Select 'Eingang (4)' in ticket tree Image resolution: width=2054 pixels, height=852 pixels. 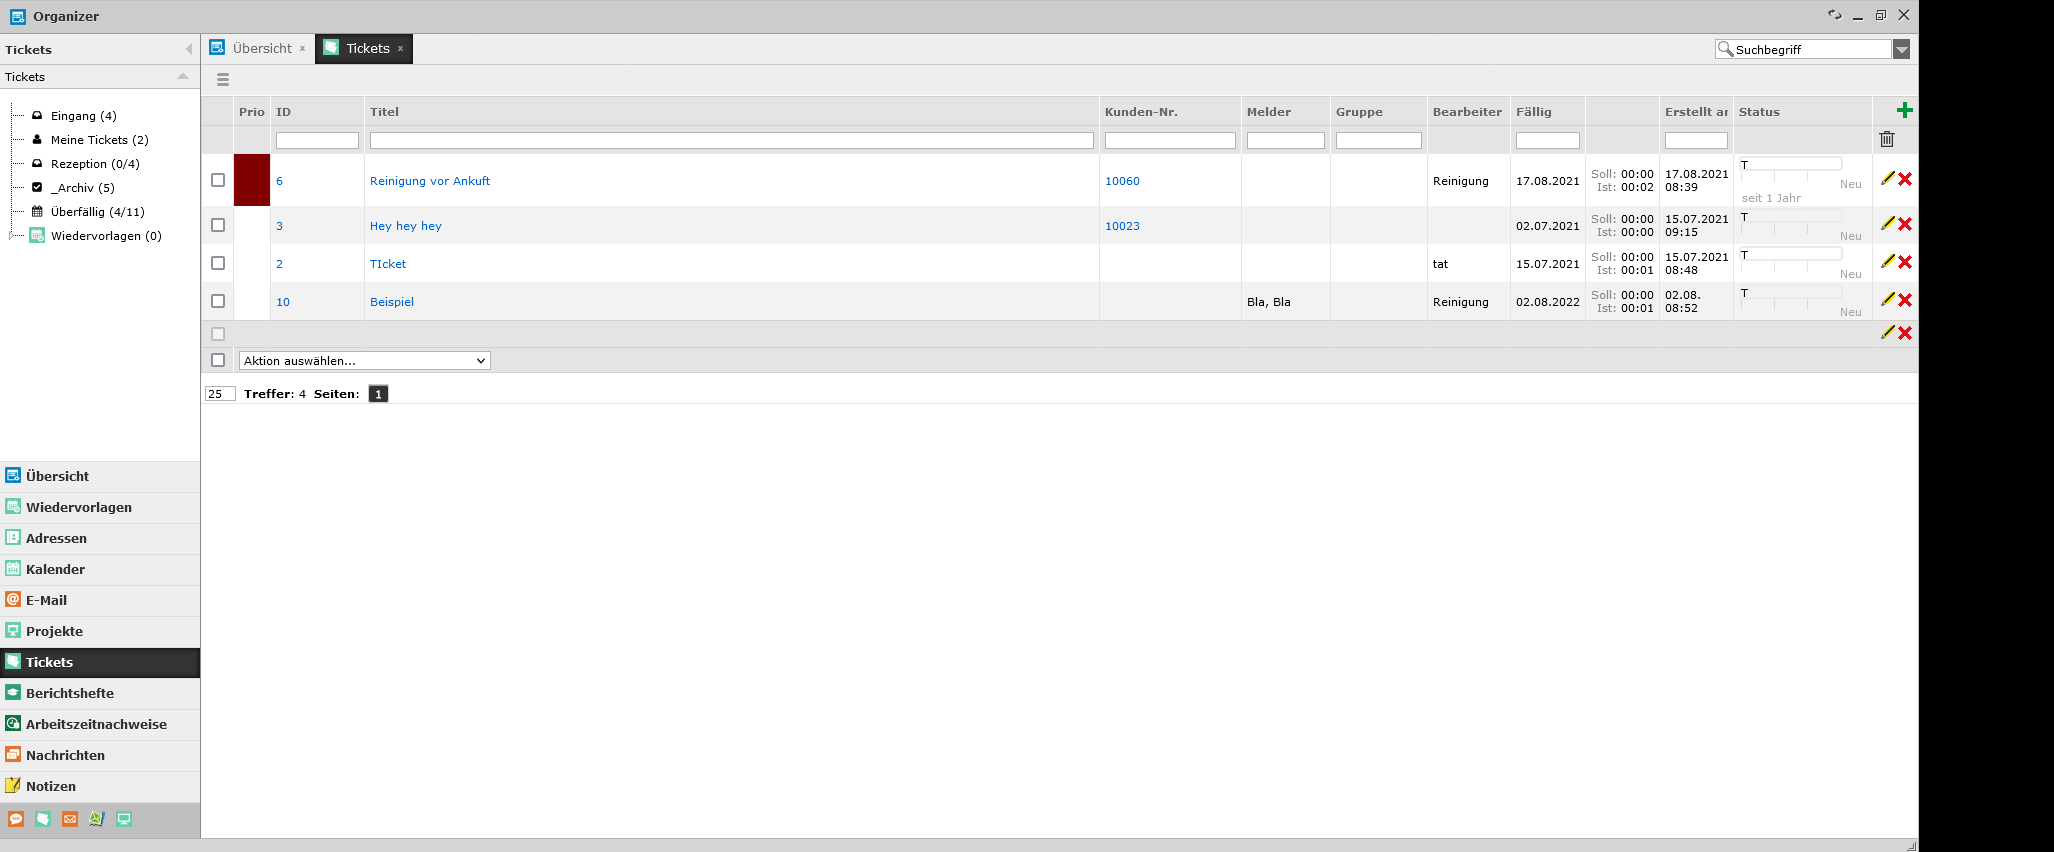(x=83, y=116)
